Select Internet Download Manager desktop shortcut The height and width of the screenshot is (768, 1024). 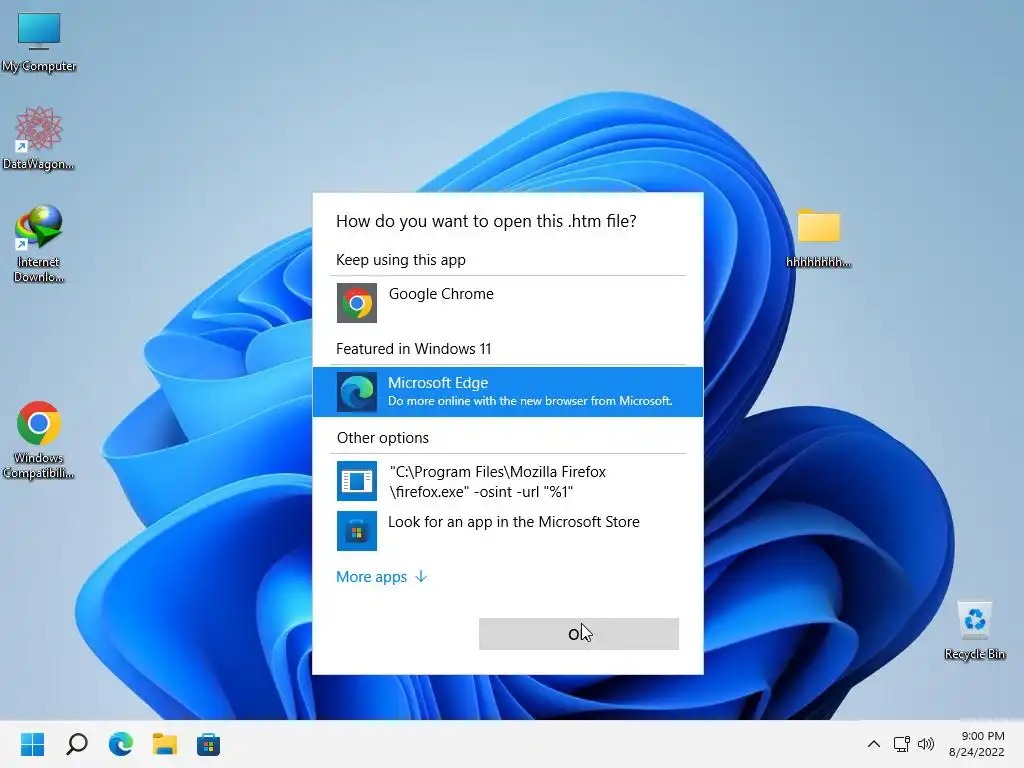pos(39,244)
